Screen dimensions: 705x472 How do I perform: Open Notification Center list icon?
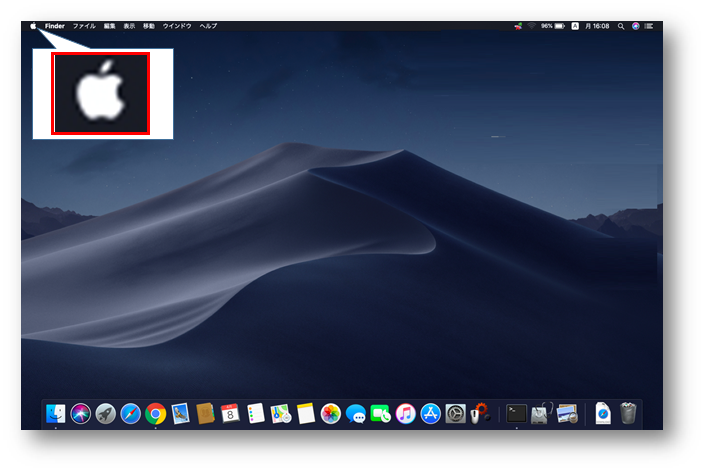(x=649, y=26)
